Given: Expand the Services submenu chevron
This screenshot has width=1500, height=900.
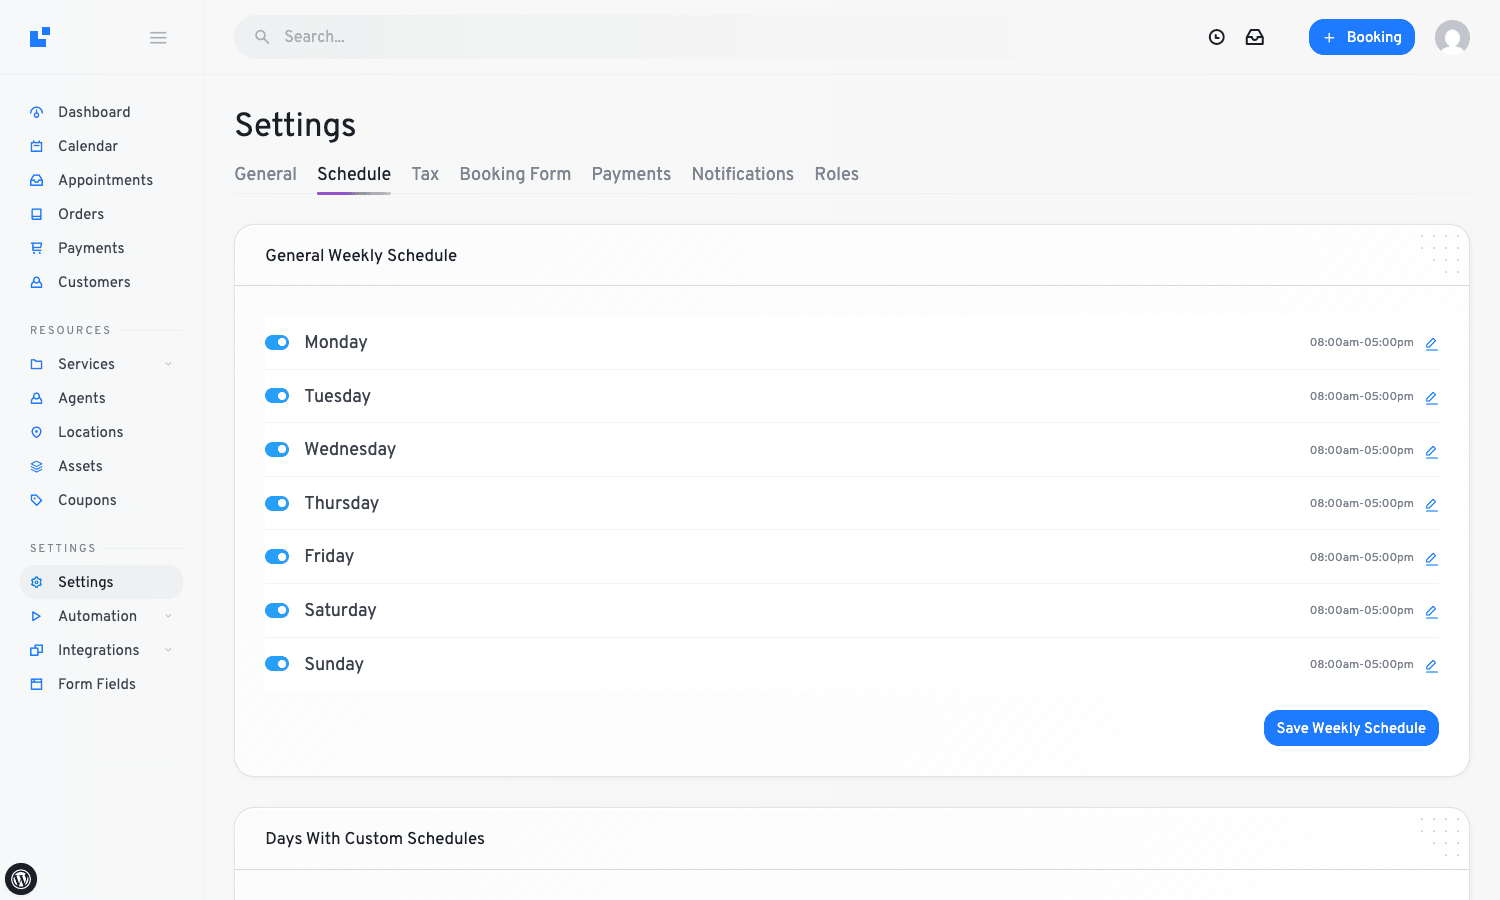Looking at the screenshot, I should (x=168, y=364).
